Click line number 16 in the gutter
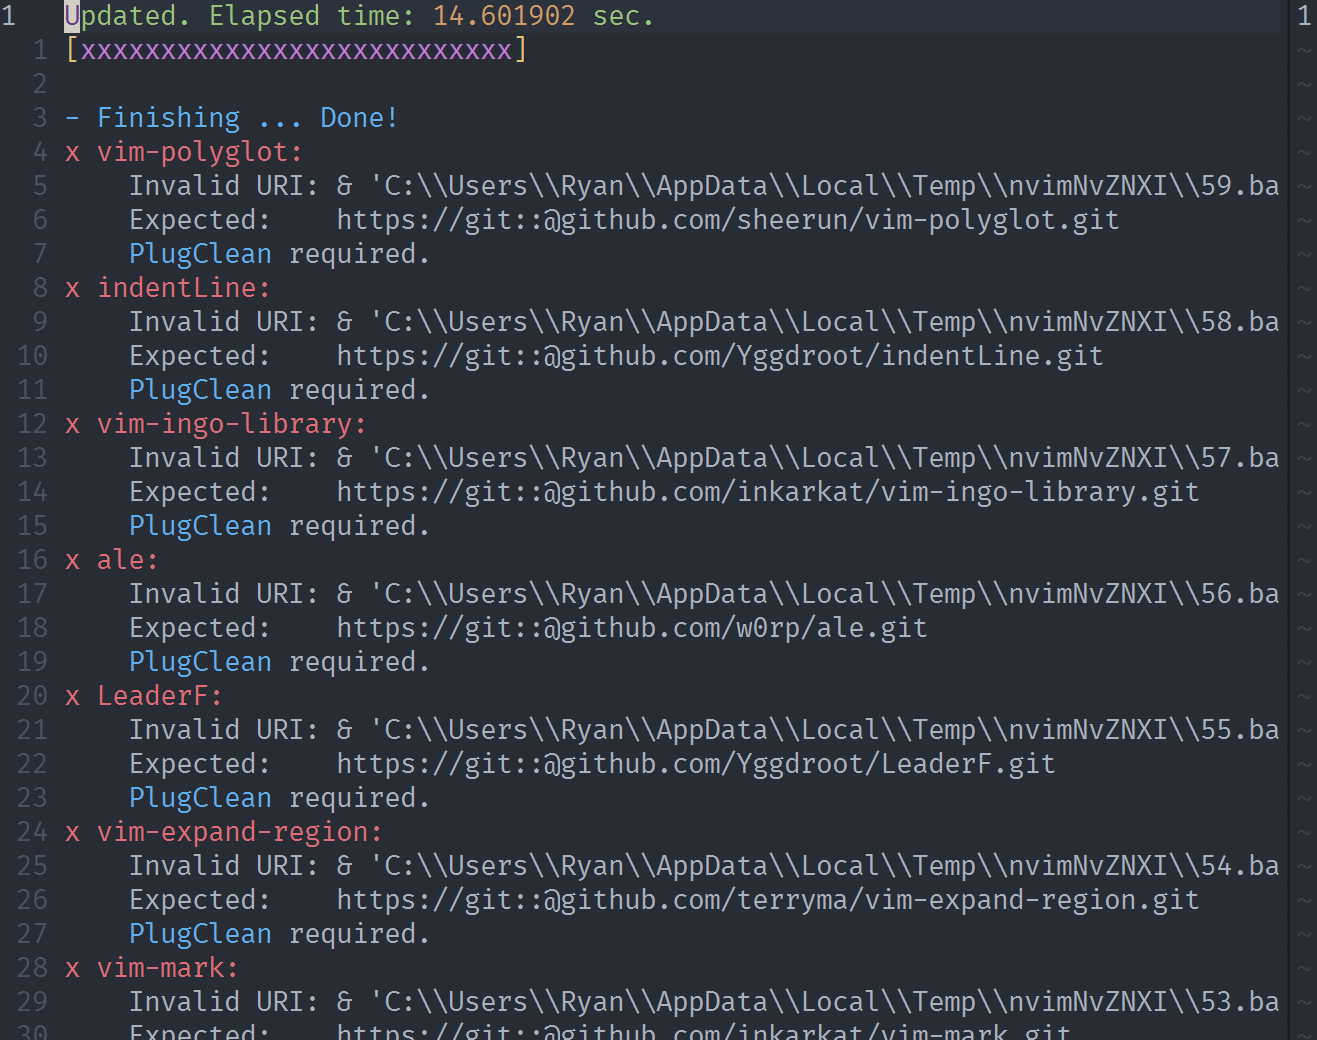Screen dimensions: 1317x1040 pyautogui.click(x=31, y=559)
